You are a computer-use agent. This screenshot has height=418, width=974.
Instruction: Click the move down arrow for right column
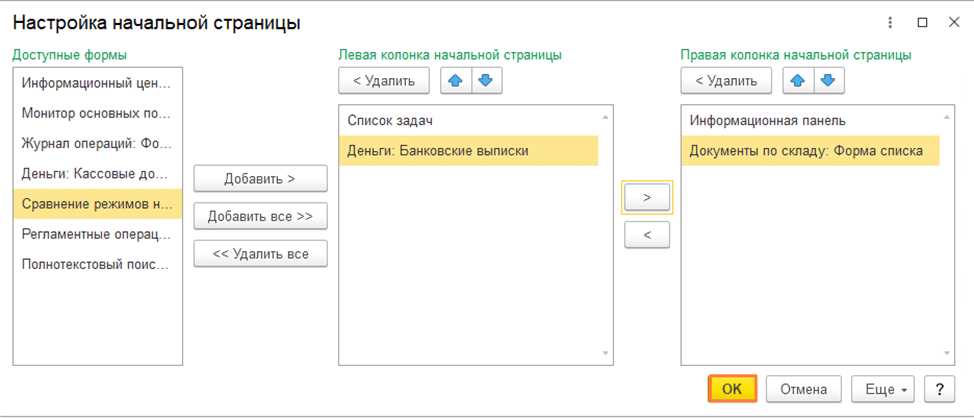click(x=828, y=81)
